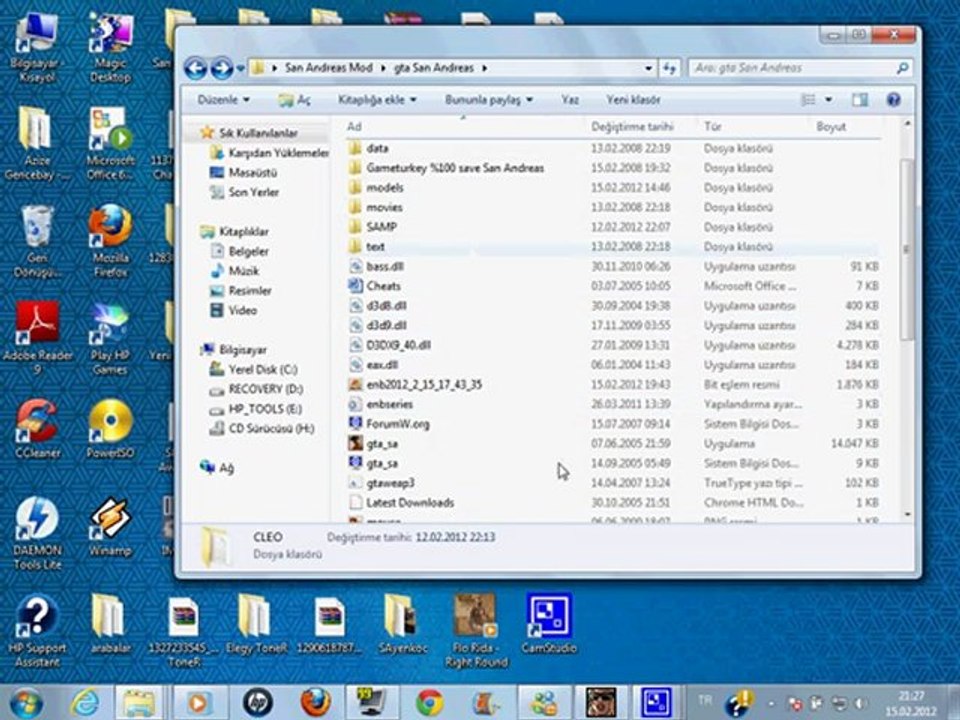The height and width of the screenshot is (720, 960).
Task: Open PowerISO desktop shortcut
Action: tap(110, 430)
